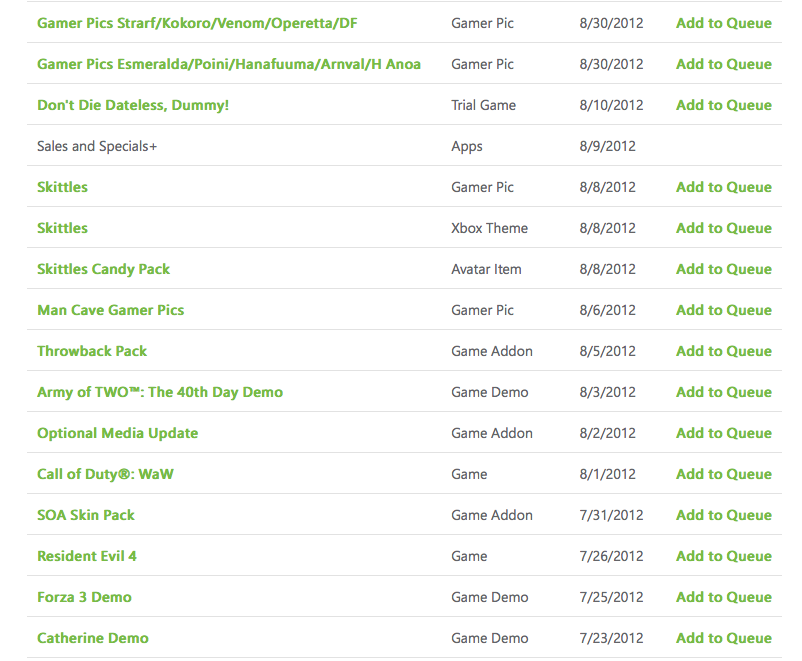Screen dimensions: 802x661
Task: Select the date 7/23/2012
Action: [611, 638]
